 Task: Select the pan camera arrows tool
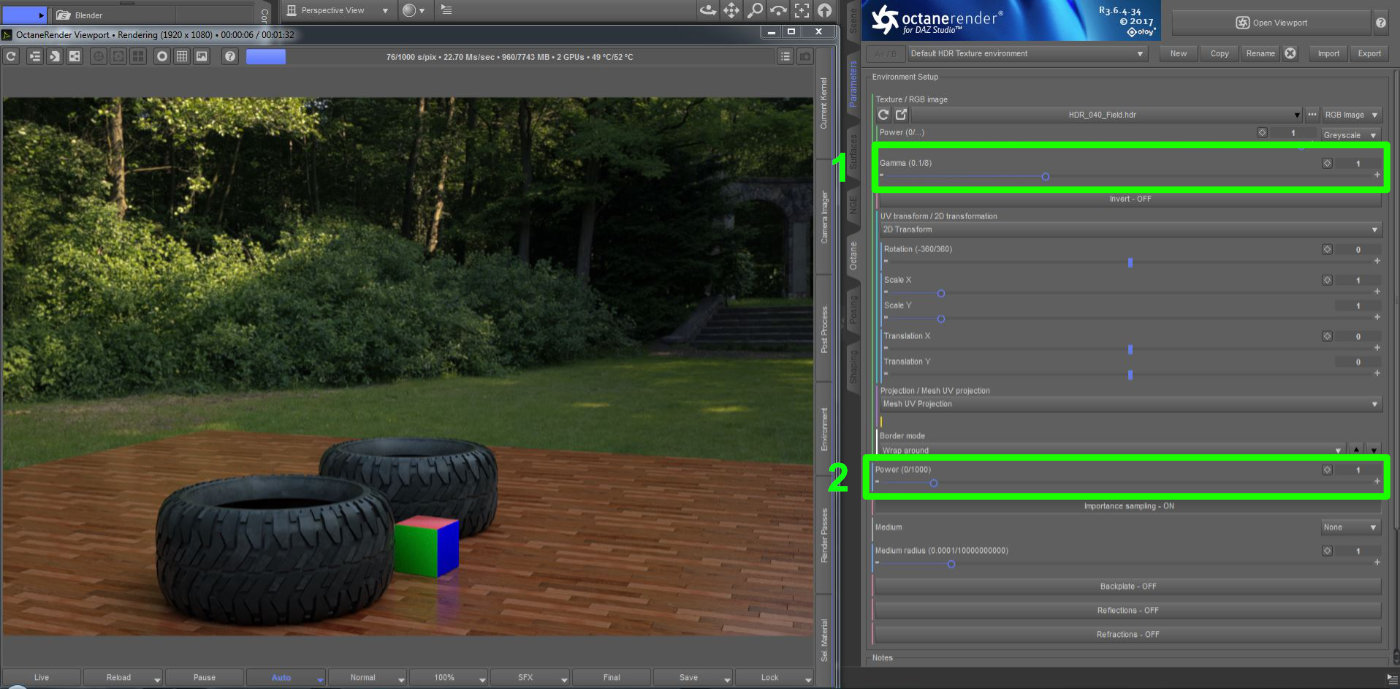(x=731, y=11)
